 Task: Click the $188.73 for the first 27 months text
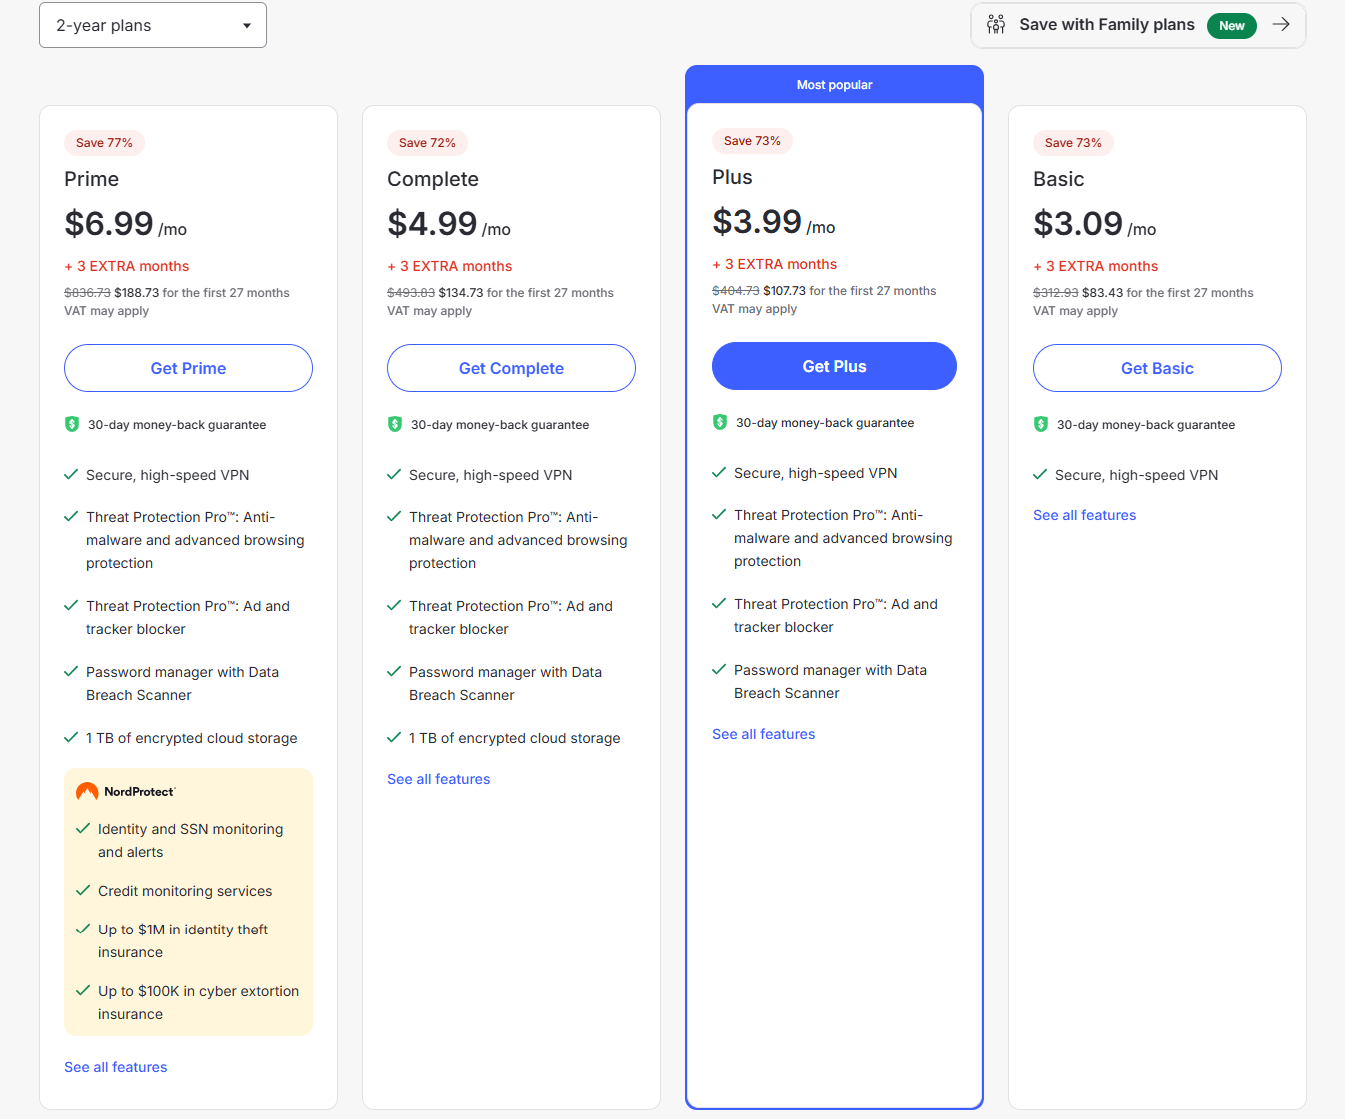[202, 293]
